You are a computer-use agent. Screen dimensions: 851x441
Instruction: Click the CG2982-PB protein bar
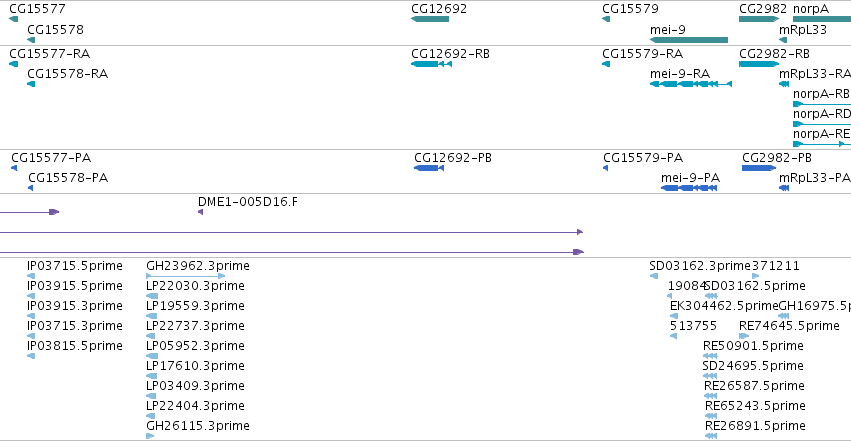tap(759, 168)
